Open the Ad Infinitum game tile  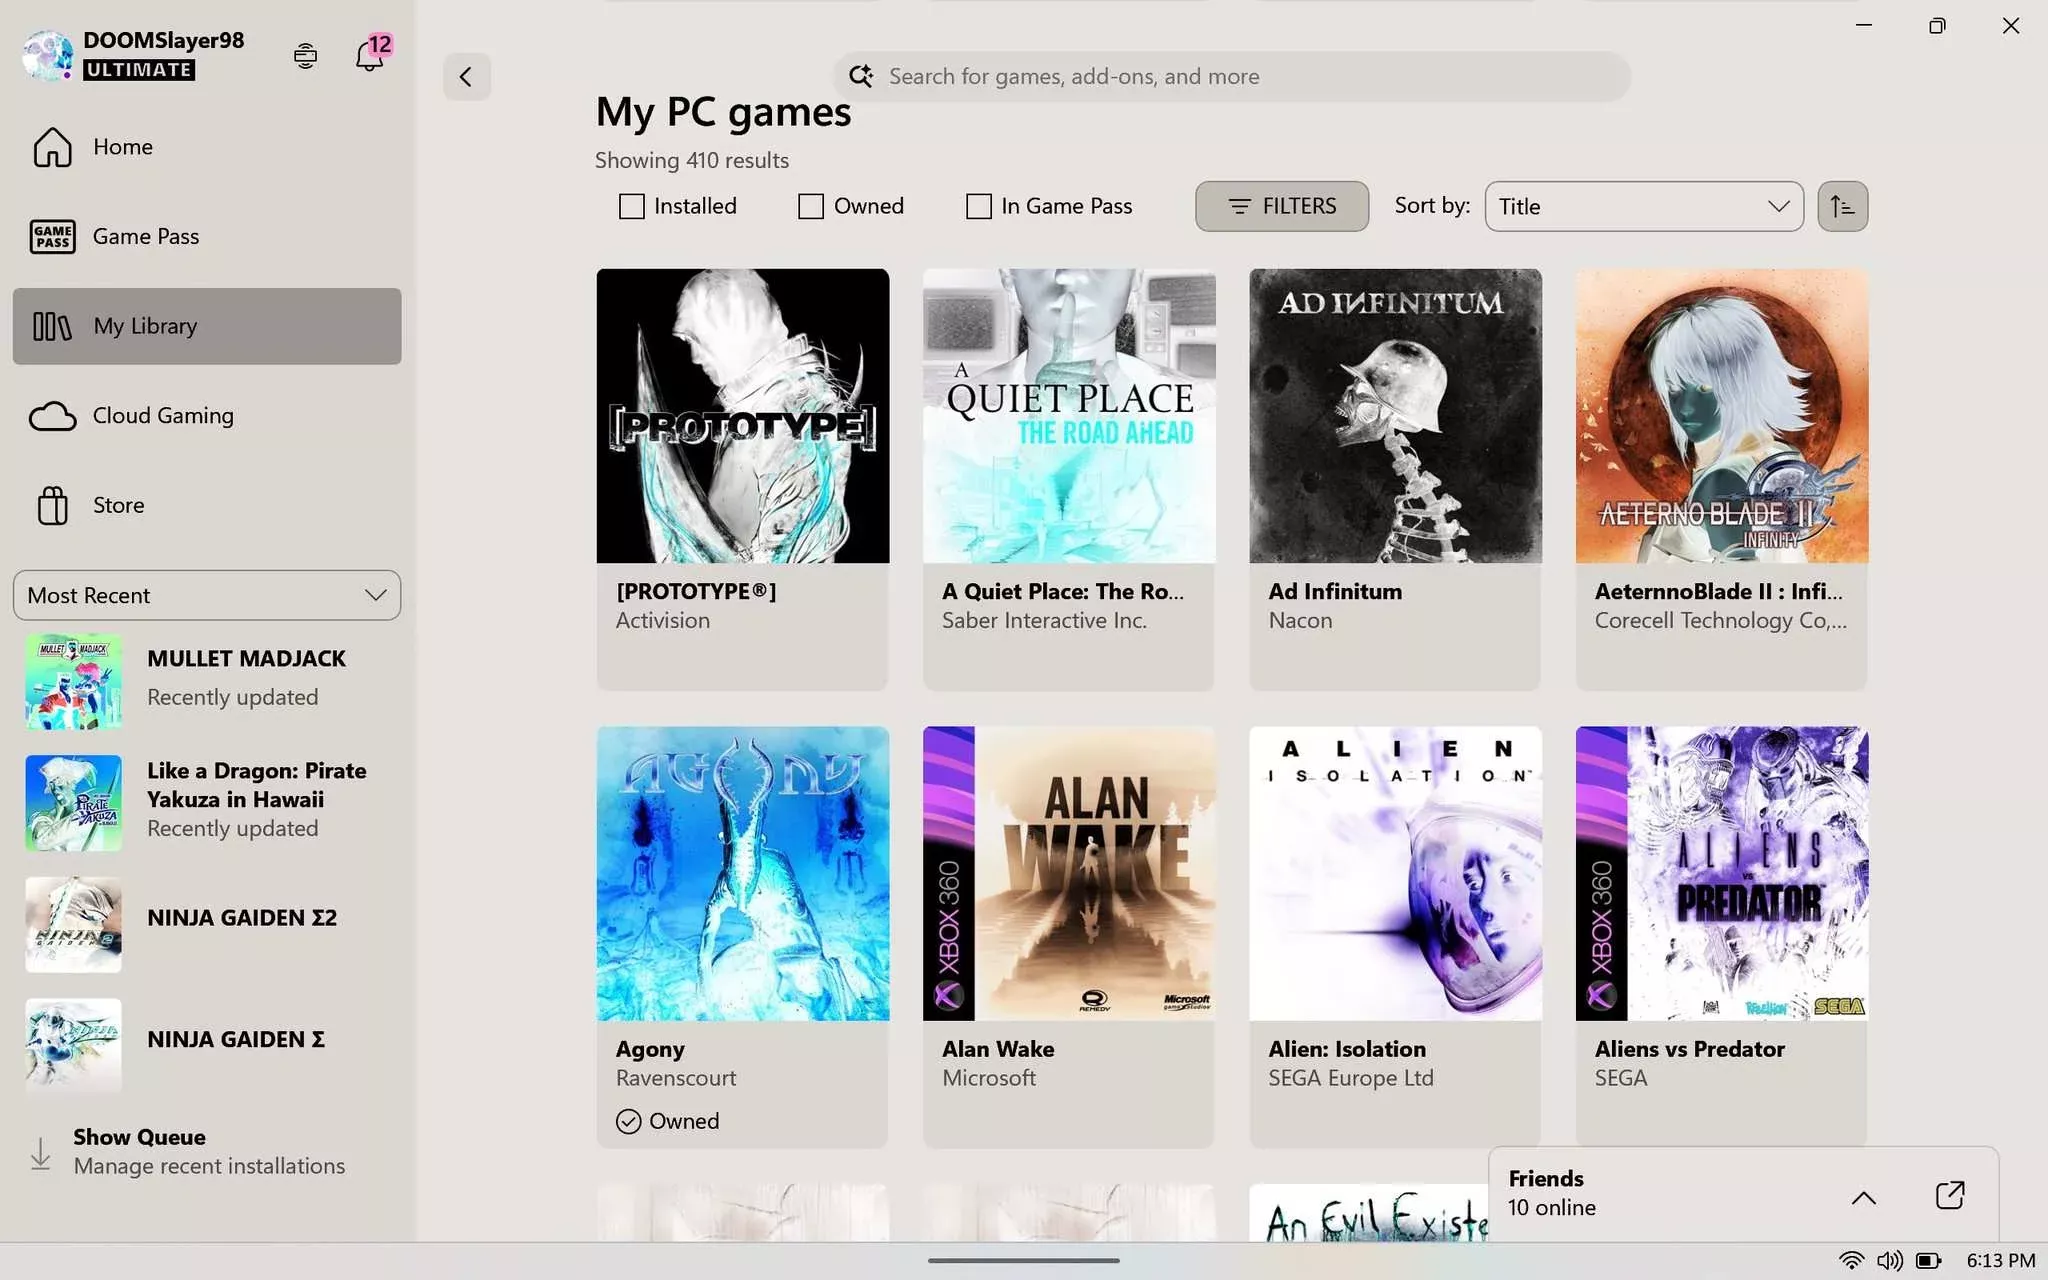[1395, 478]
